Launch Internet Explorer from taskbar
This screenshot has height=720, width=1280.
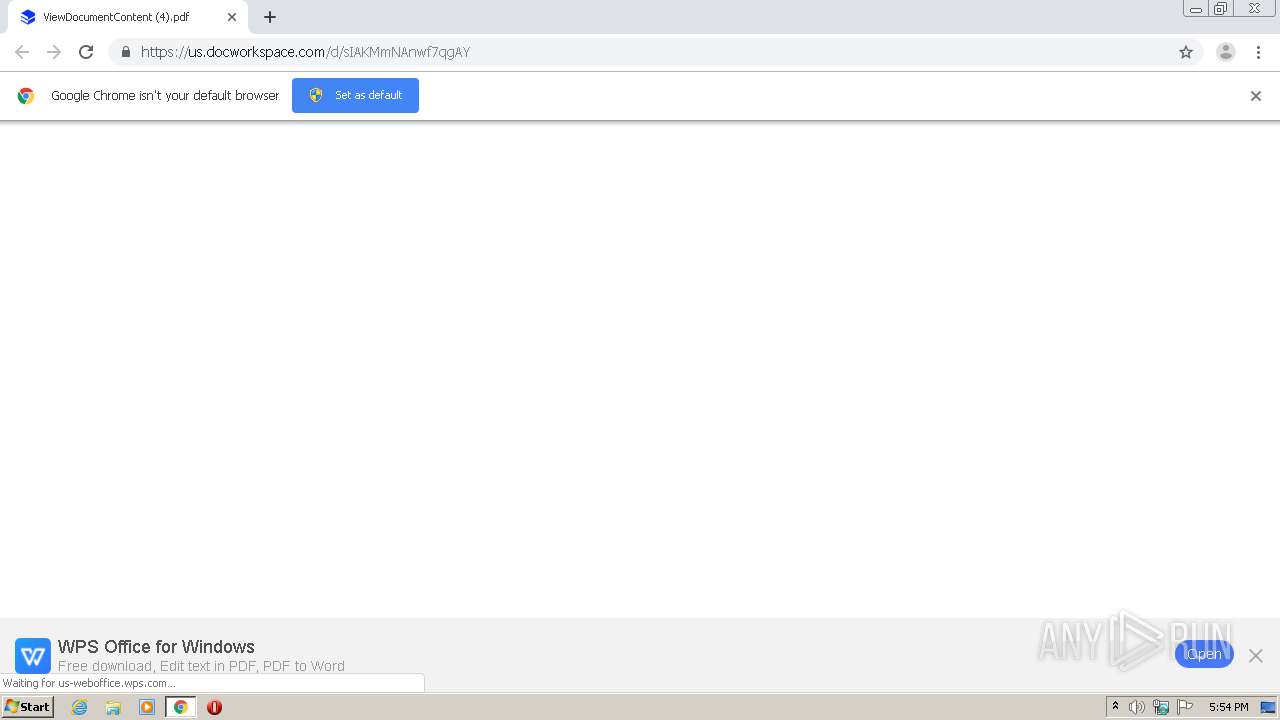coord(80,707)
